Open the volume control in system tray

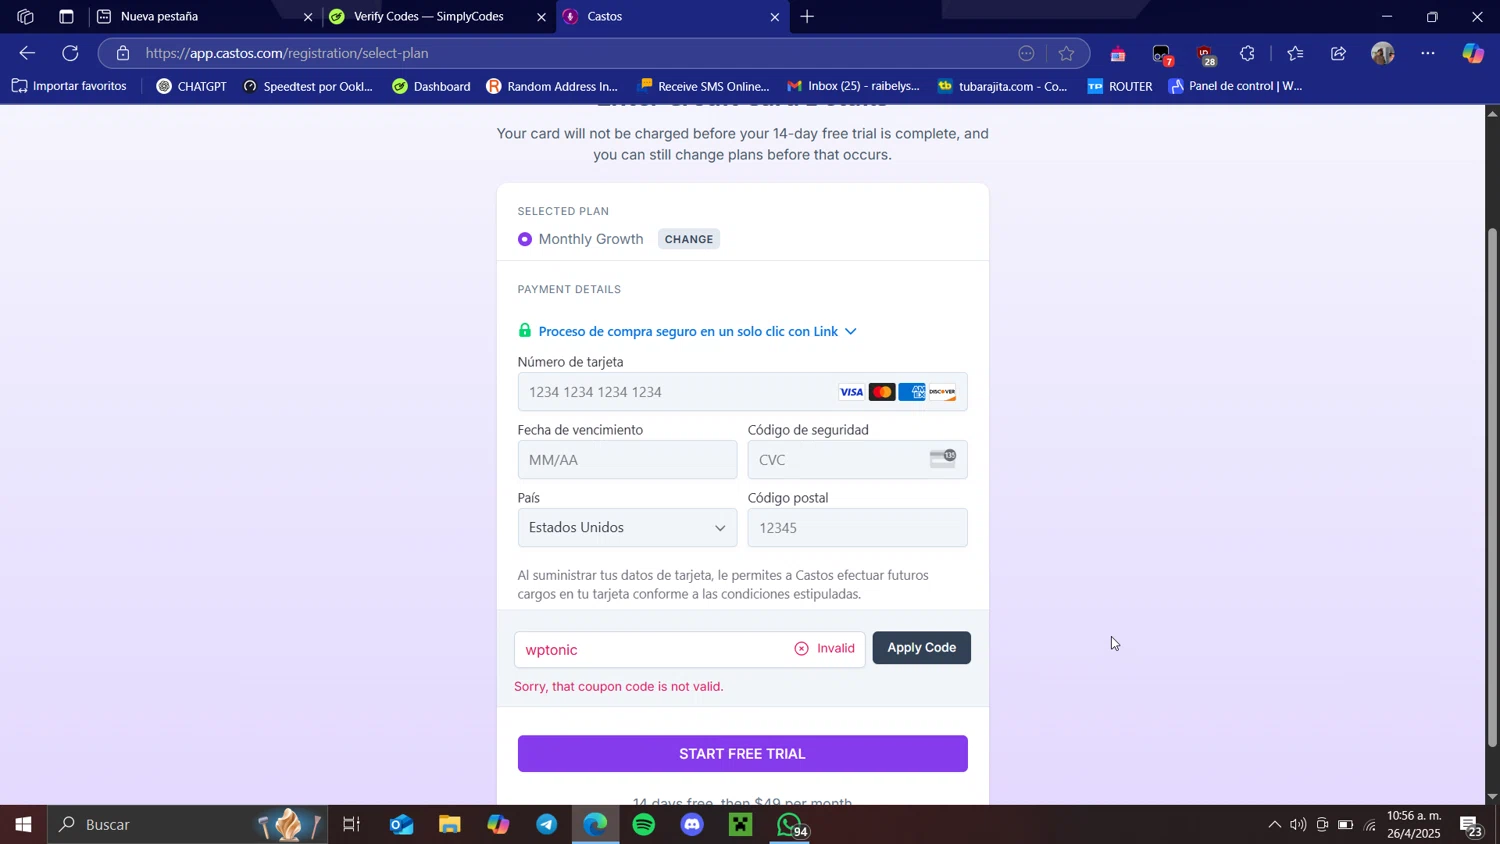point(1298,825)
